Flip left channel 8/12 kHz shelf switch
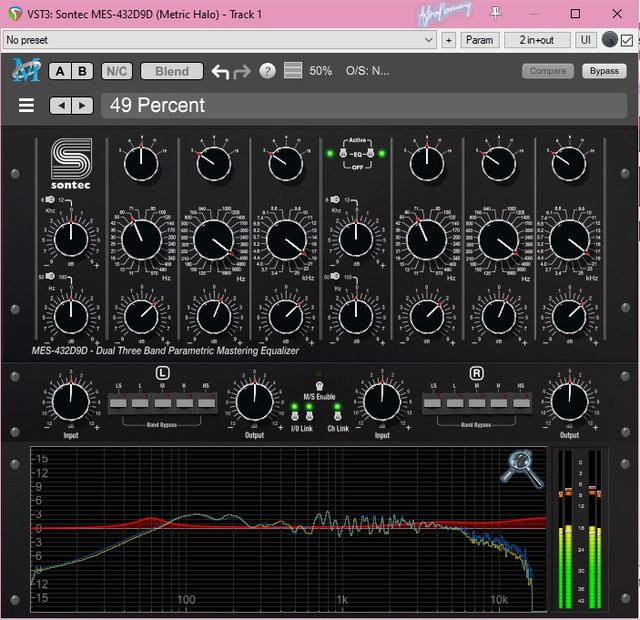Screen dimensions: 640x620 pos(49,200)
